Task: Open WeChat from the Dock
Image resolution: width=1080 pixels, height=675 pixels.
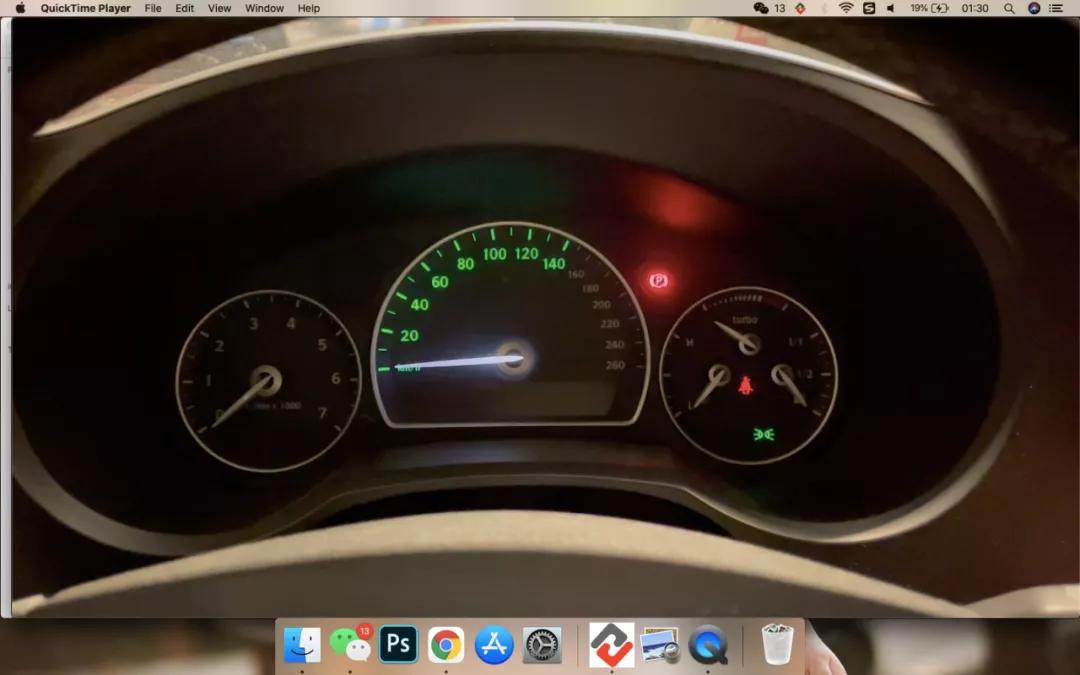Action: pos(350,645)
